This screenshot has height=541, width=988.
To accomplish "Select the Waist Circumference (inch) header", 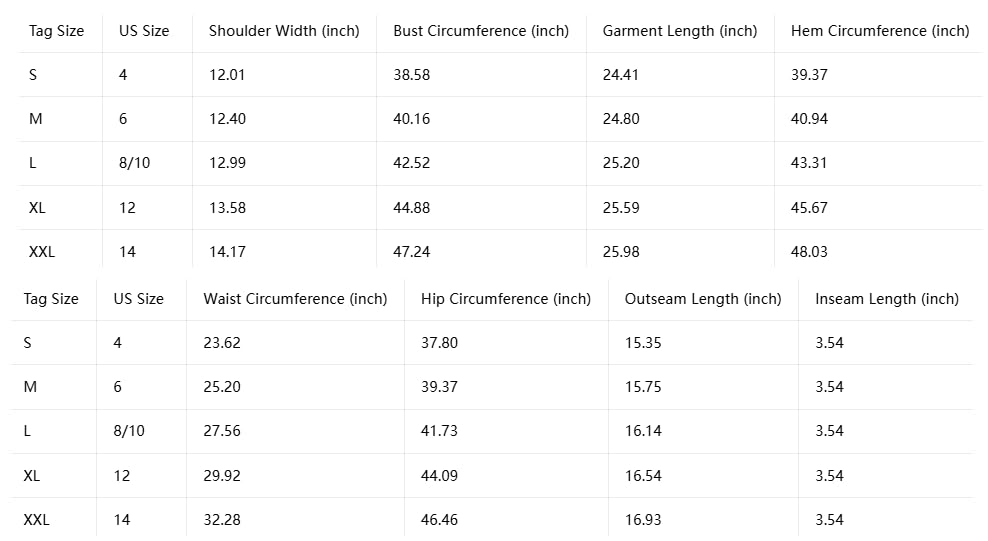I will (295, 299).
